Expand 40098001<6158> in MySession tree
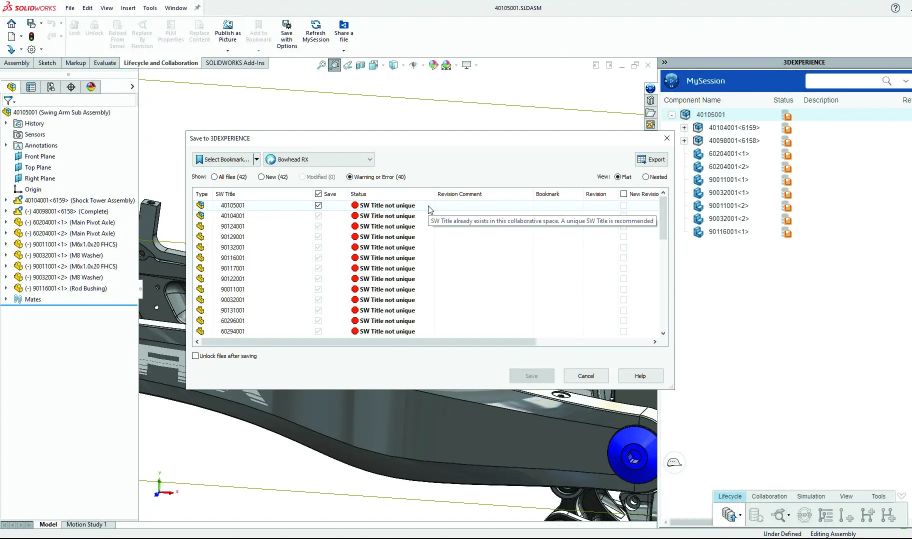Viewport: 912px width, 540px height. (685, 140)
